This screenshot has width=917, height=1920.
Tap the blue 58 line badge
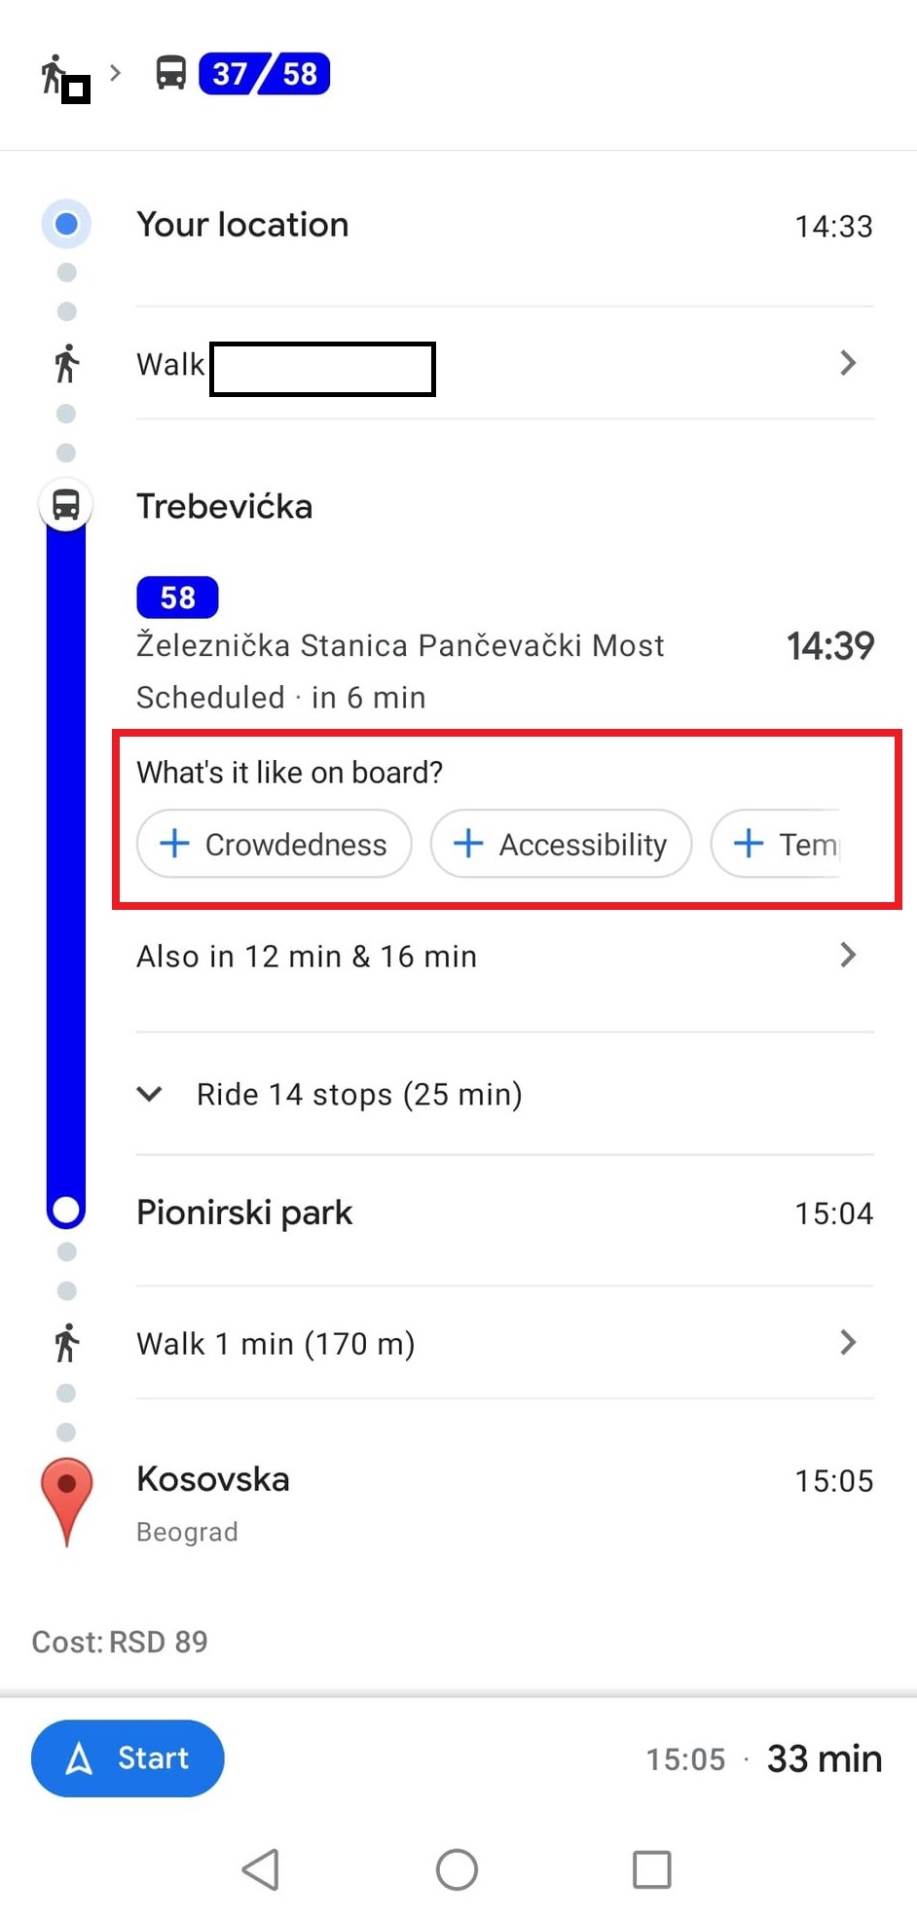(x=177, y=597)
